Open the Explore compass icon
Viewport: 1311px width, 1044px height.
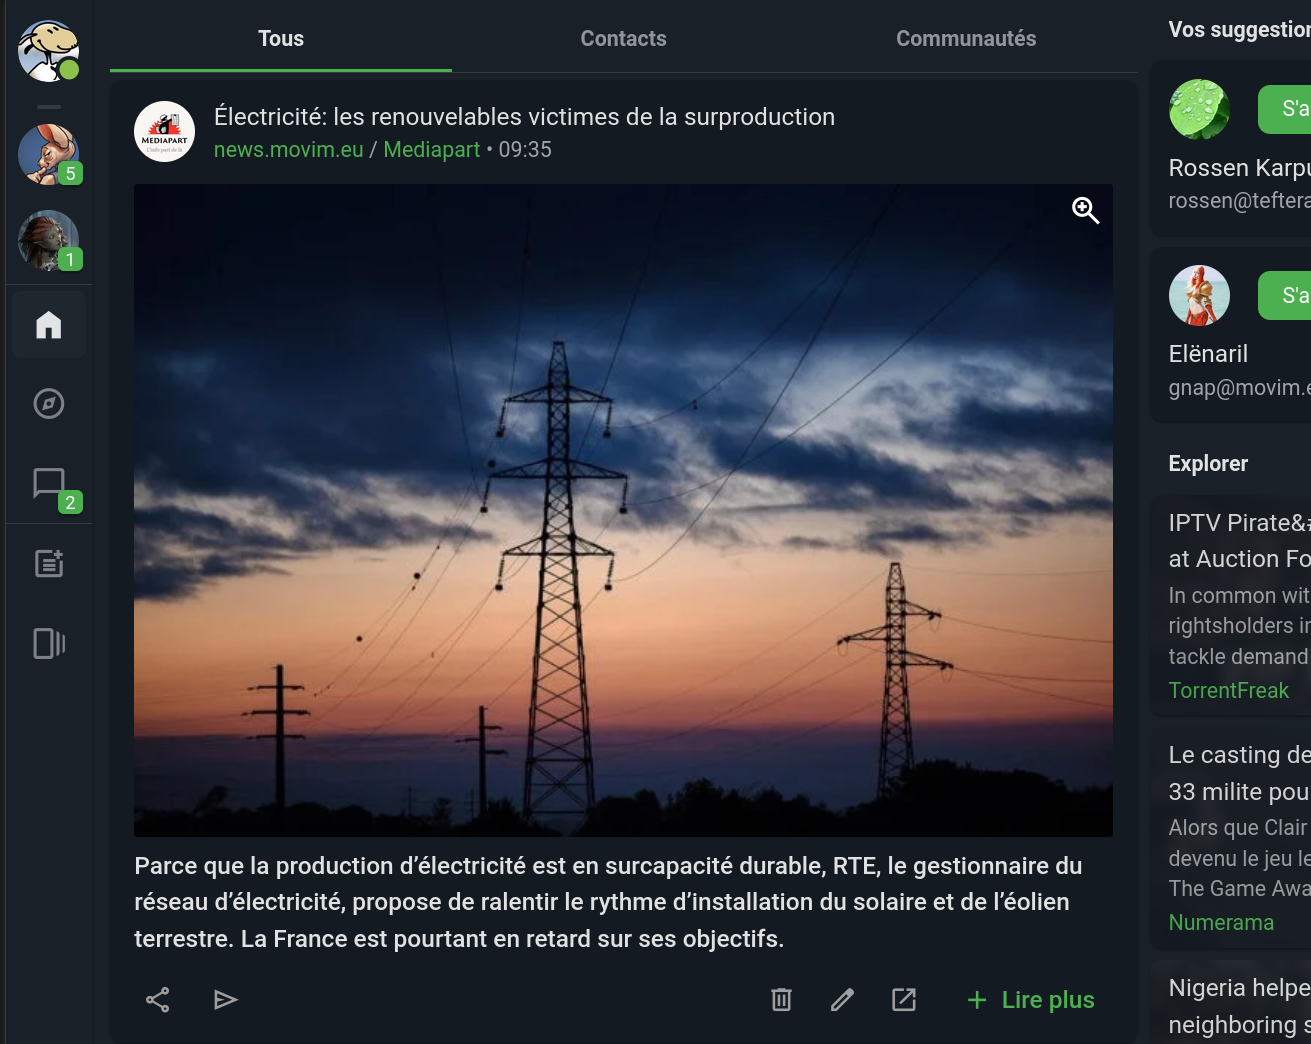49,404
